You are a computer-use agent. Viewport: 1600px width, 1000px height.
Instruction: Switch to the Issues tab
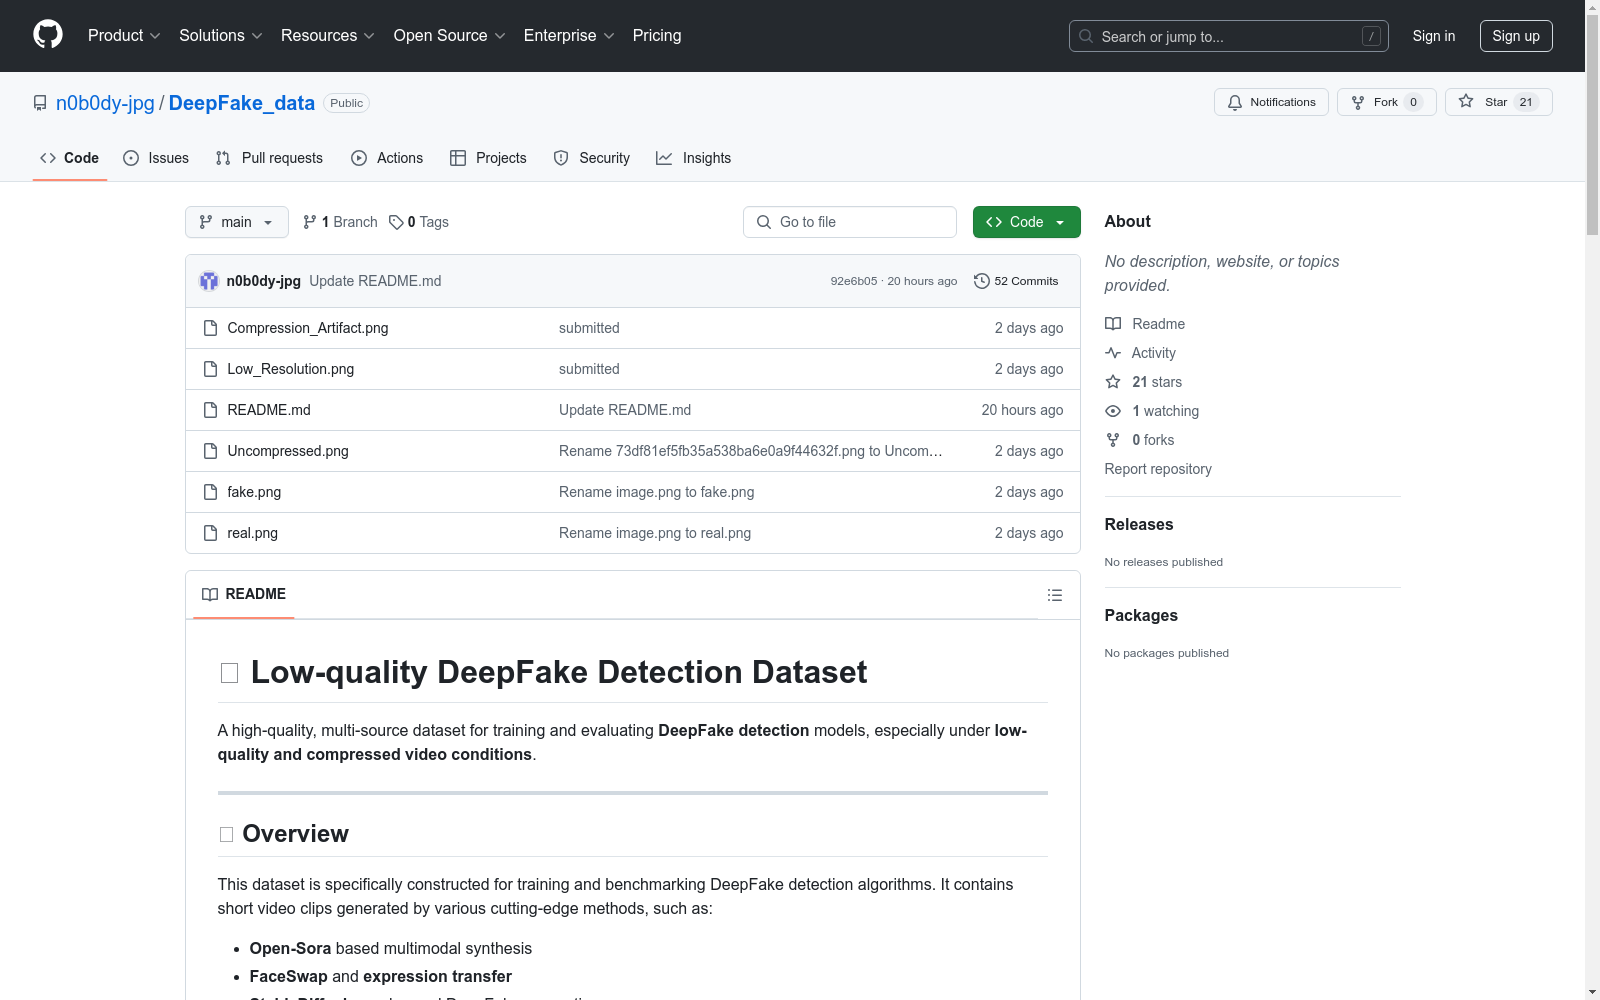point(156,158)
